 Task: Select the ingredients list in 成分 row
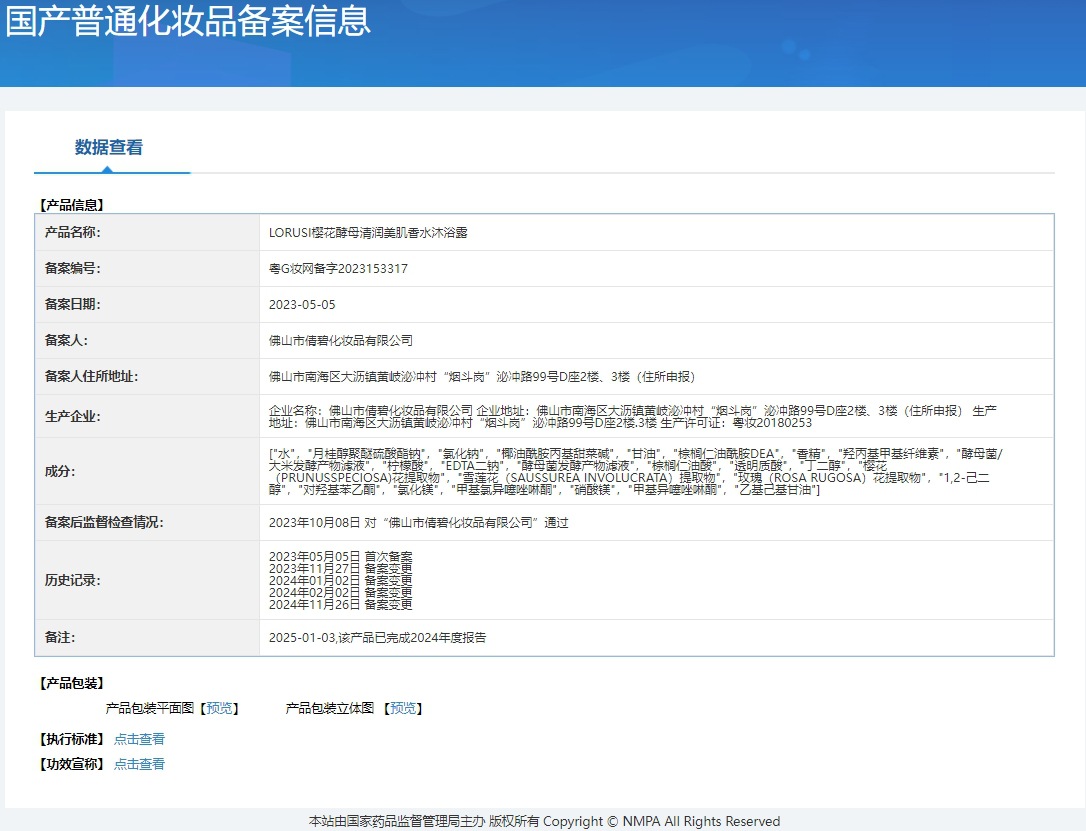[x=636, y=472]
